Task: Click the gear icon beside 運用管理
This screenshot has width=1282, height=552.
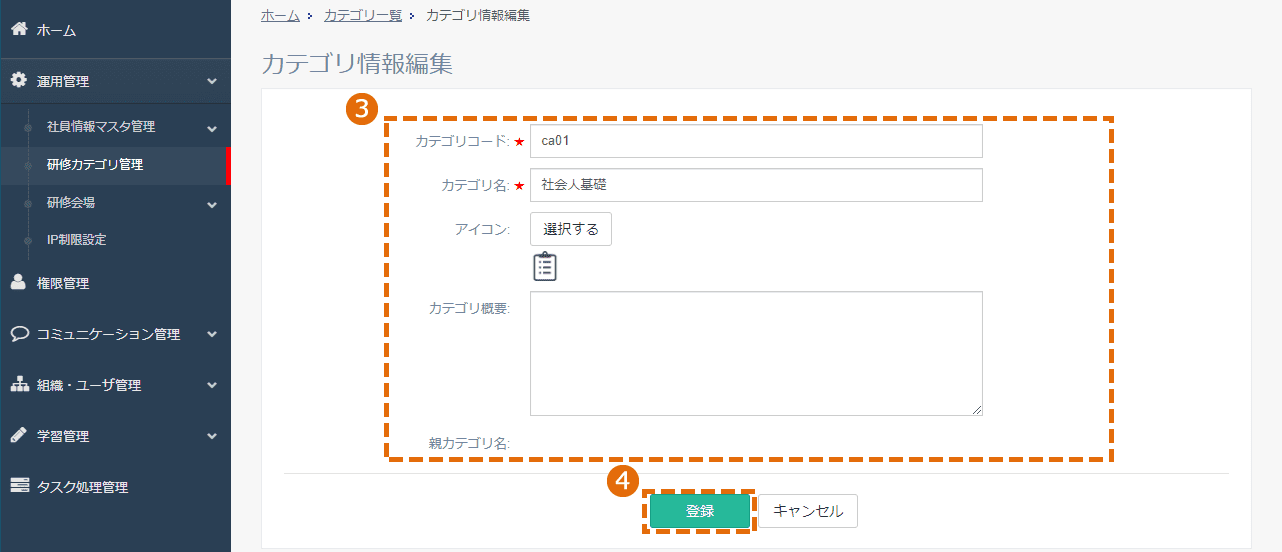Action: (x=18, y=81)
